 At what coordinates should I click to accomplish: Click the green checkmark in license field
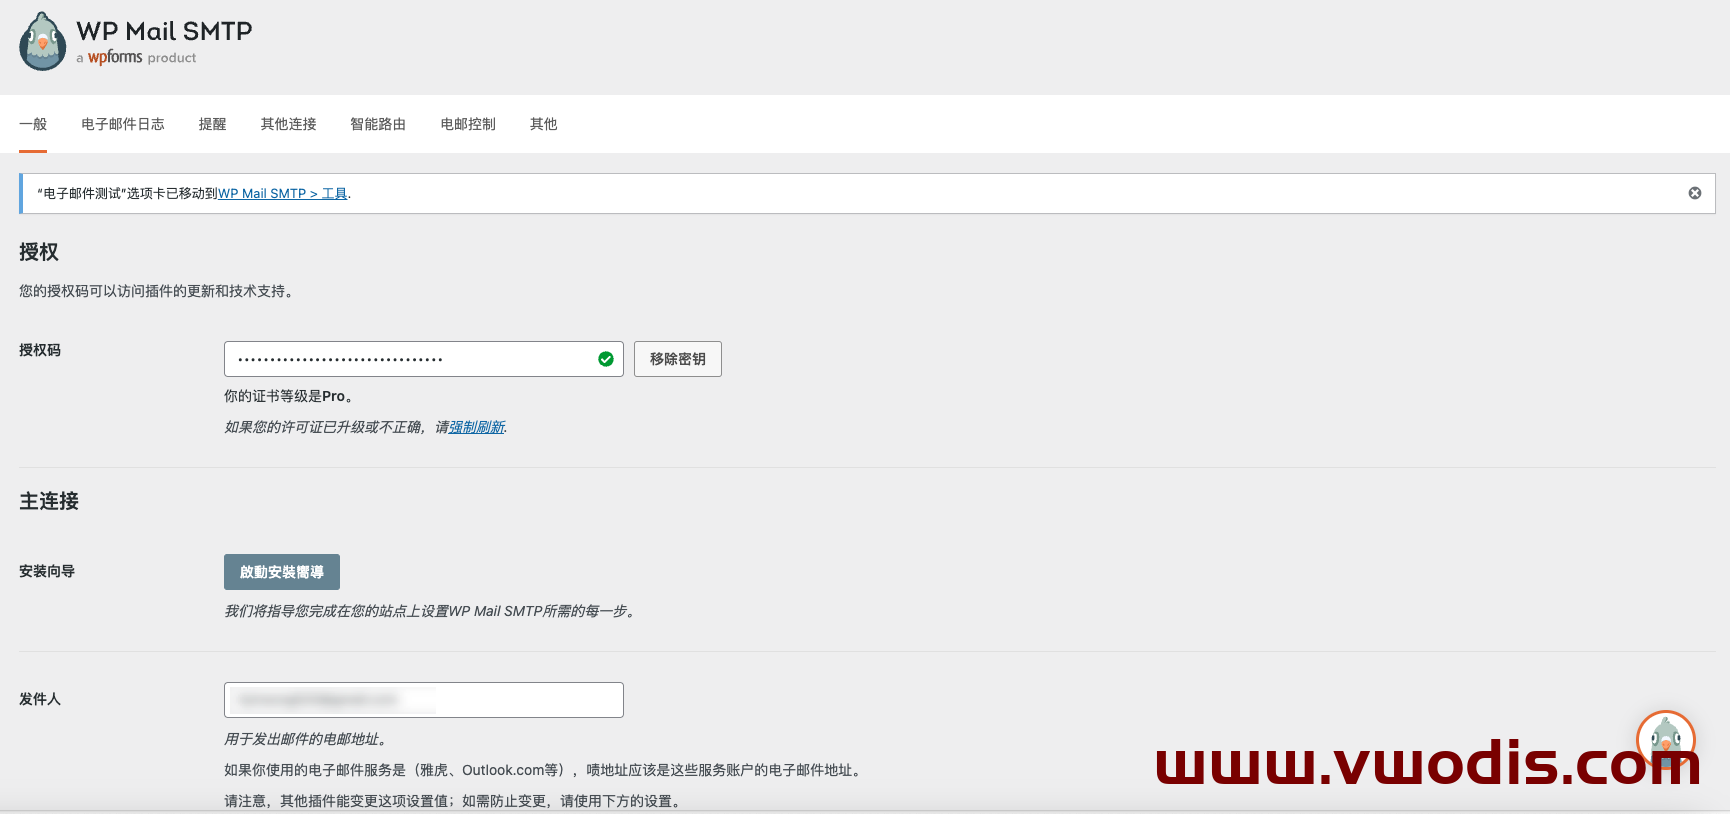pyautogui.click(x=605, y=359)
